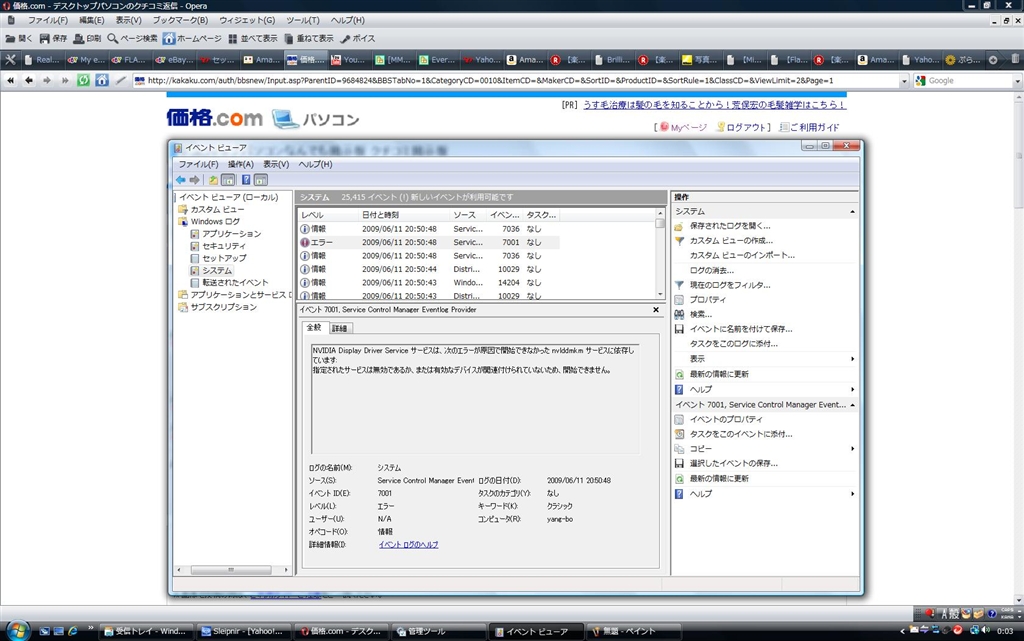This screenshot has height=641, width=1024.
Task: Click the save selected events disk icon
Action: tap(679, 463)
